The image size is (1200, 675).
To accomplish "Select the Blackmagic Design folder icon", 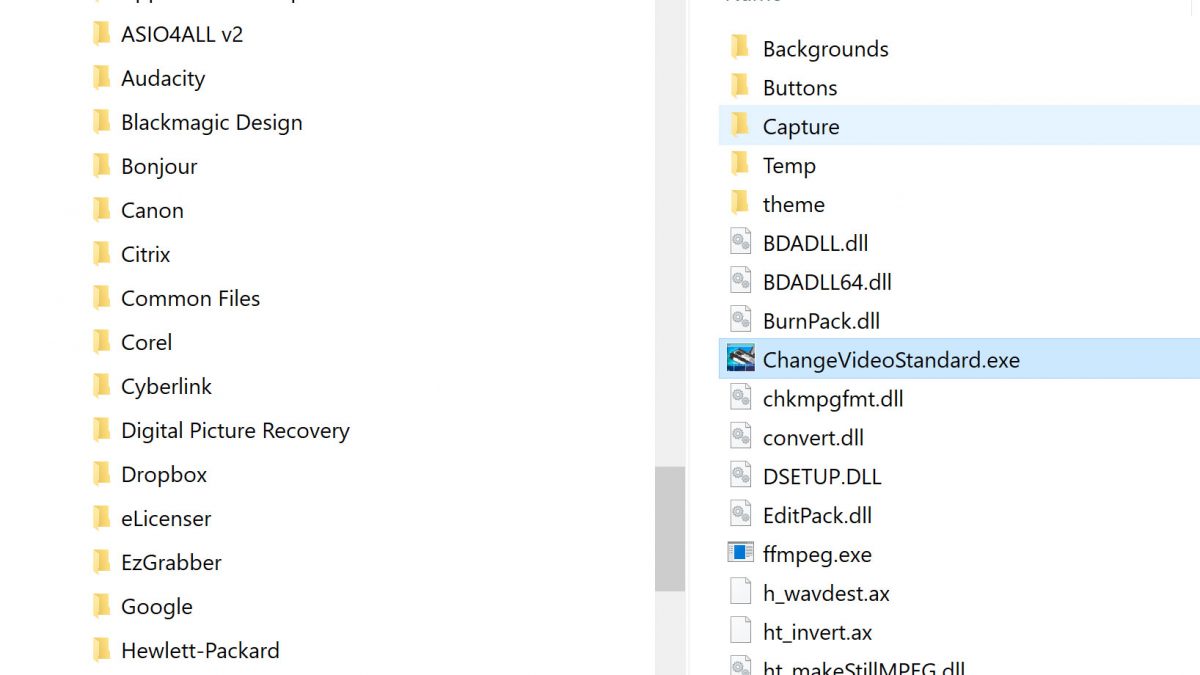I will (101, 122).
